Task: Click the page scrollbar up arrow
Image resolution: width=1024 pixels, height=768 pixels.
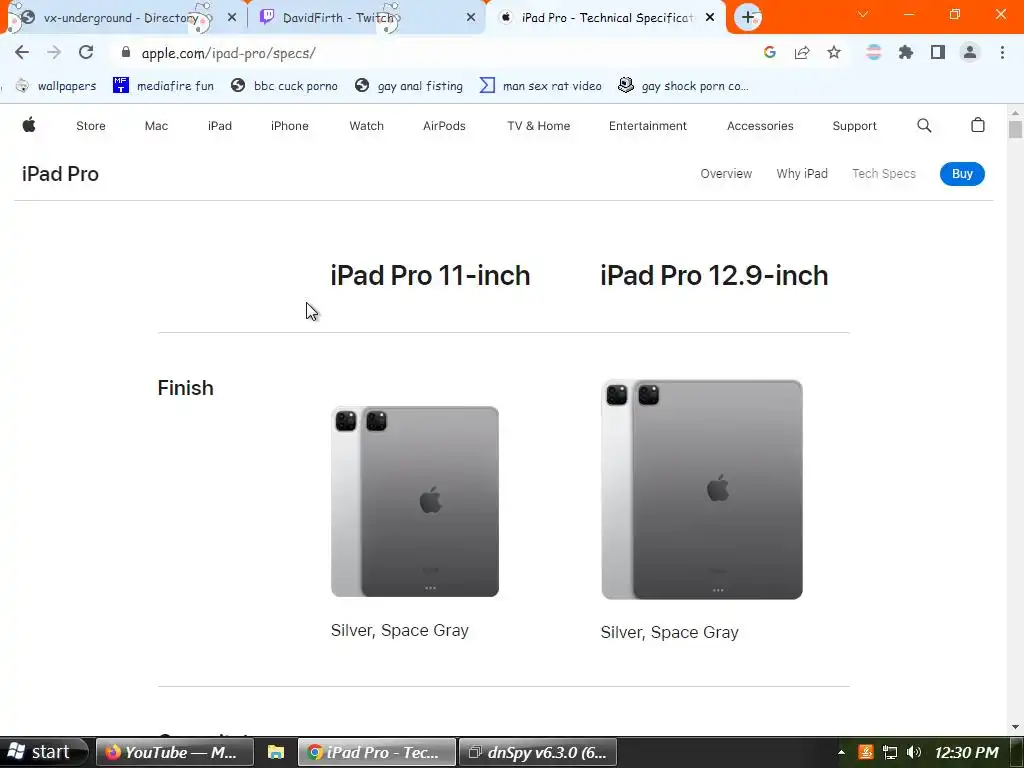Action: [1015, 112]
